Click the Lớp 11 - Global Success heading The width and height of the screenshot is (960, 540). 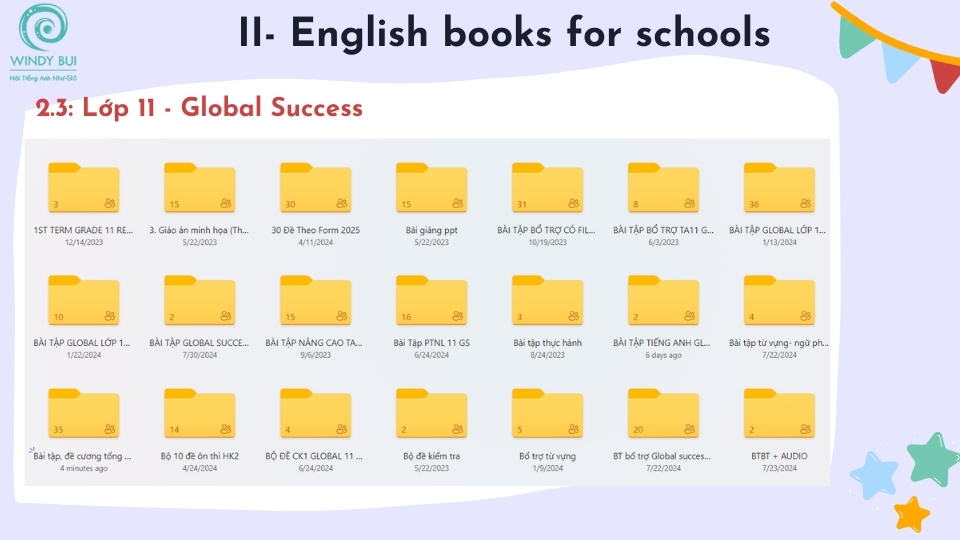199,108
